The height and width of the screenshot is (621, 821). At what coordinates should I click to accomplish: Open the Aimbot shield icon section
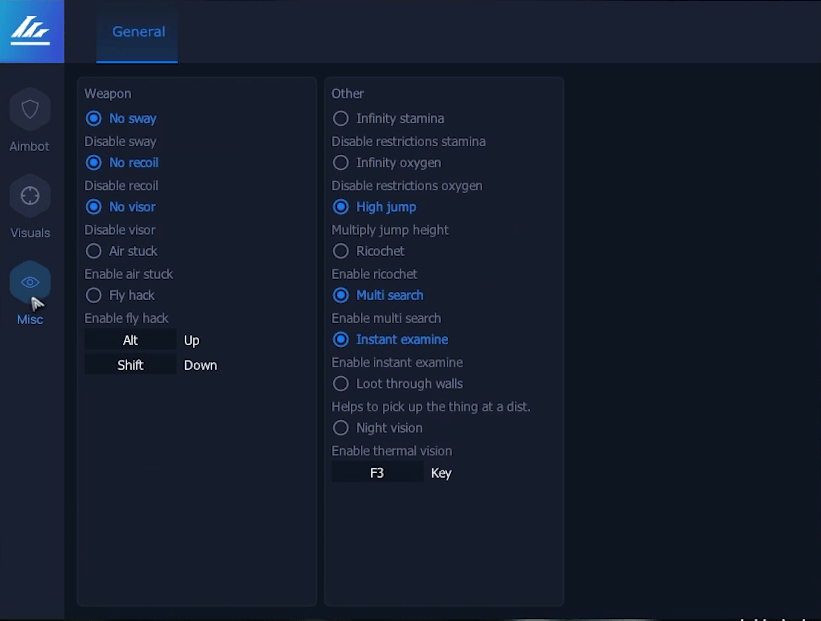[x=30, y=109]
